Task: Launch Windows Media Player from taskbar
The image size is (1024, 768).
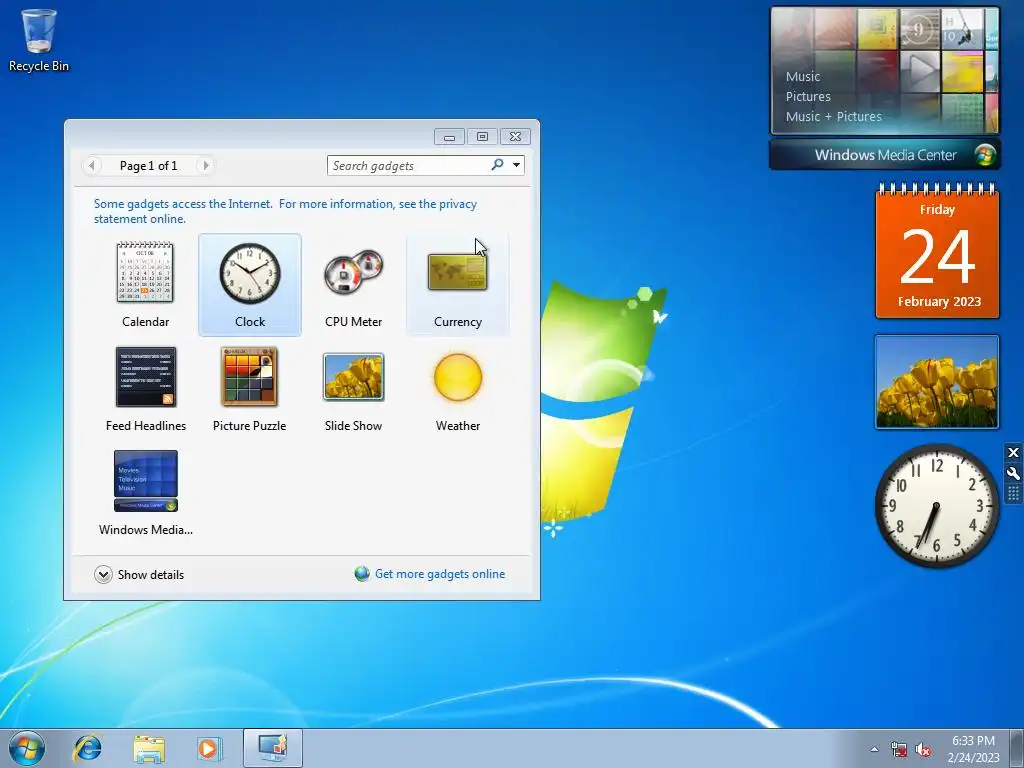Action: click(210, 748)
